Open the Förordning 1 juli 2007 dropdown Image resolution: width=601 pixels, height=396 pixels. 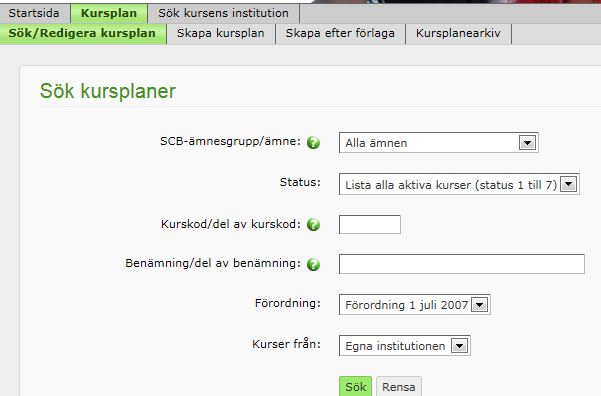tap(414, 305)
